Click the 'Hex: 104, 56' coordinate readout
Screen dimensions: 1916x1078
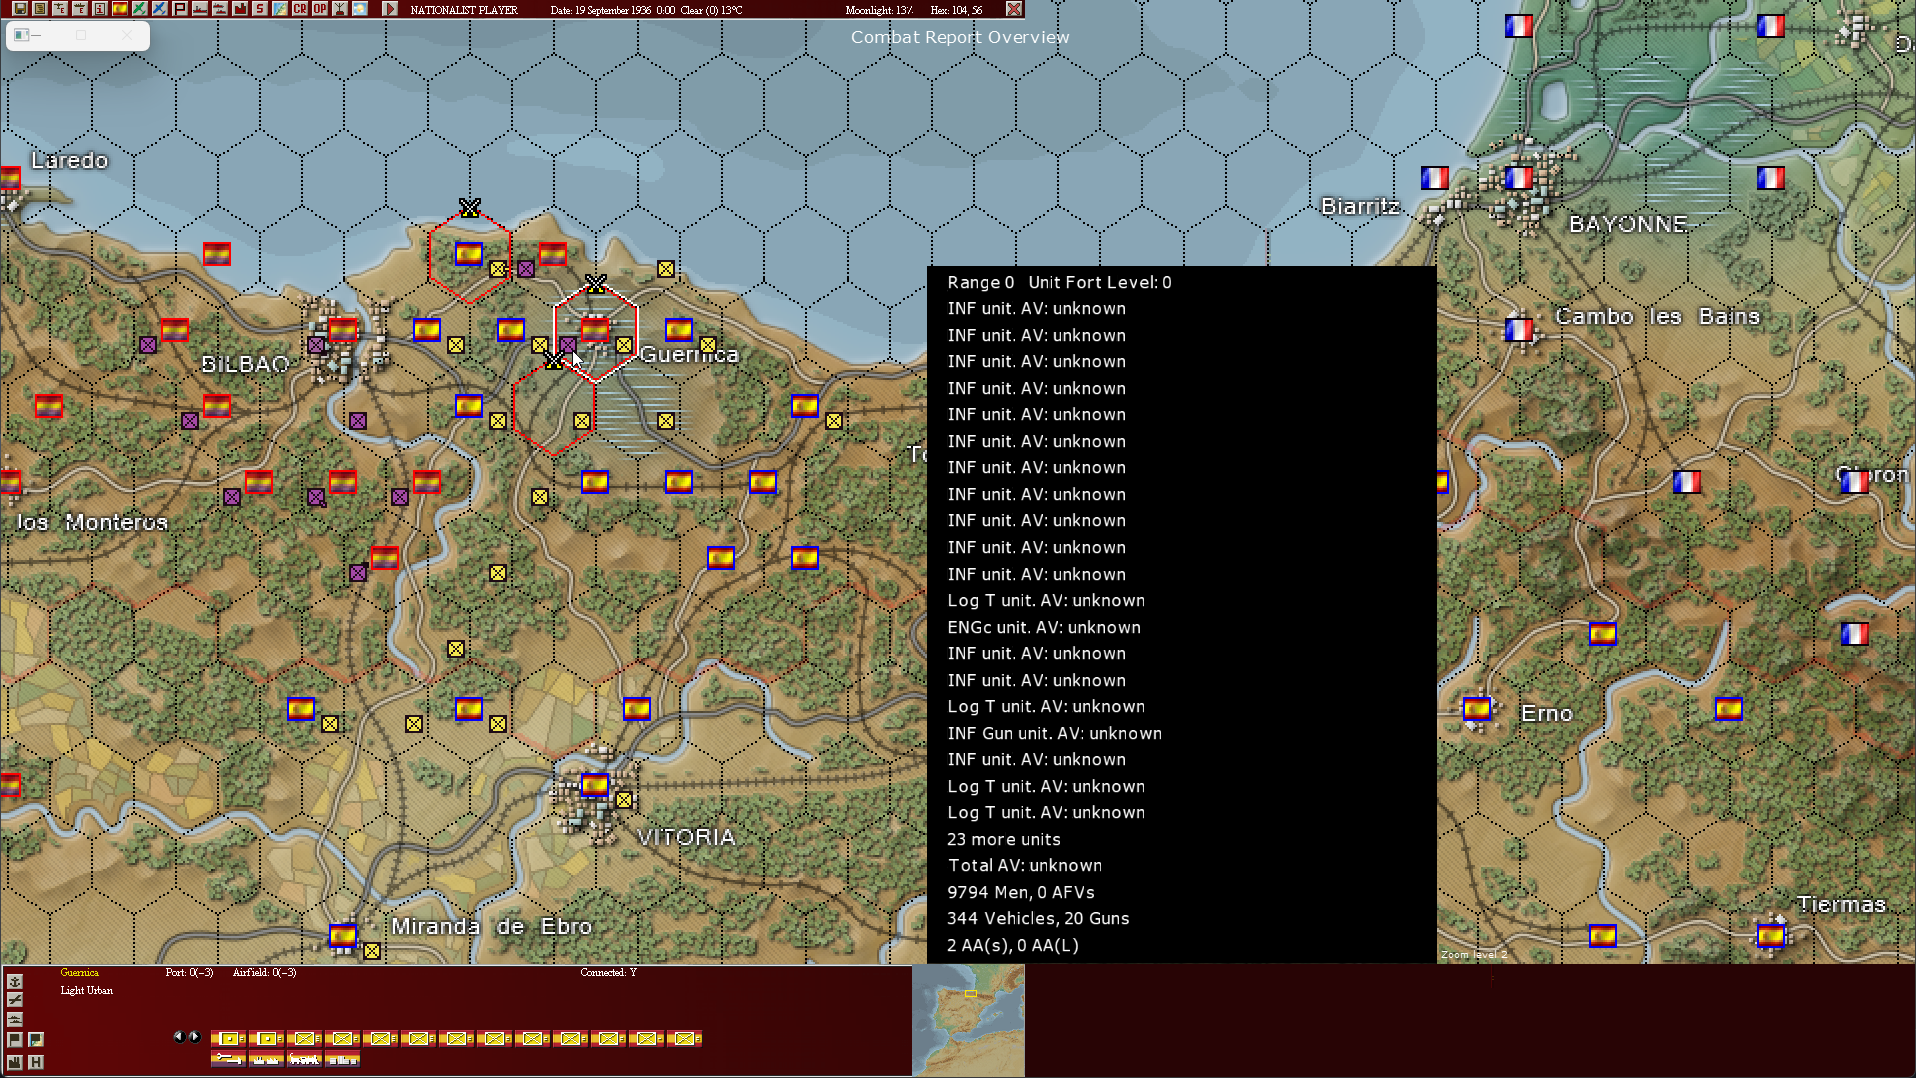click(956, 10)
